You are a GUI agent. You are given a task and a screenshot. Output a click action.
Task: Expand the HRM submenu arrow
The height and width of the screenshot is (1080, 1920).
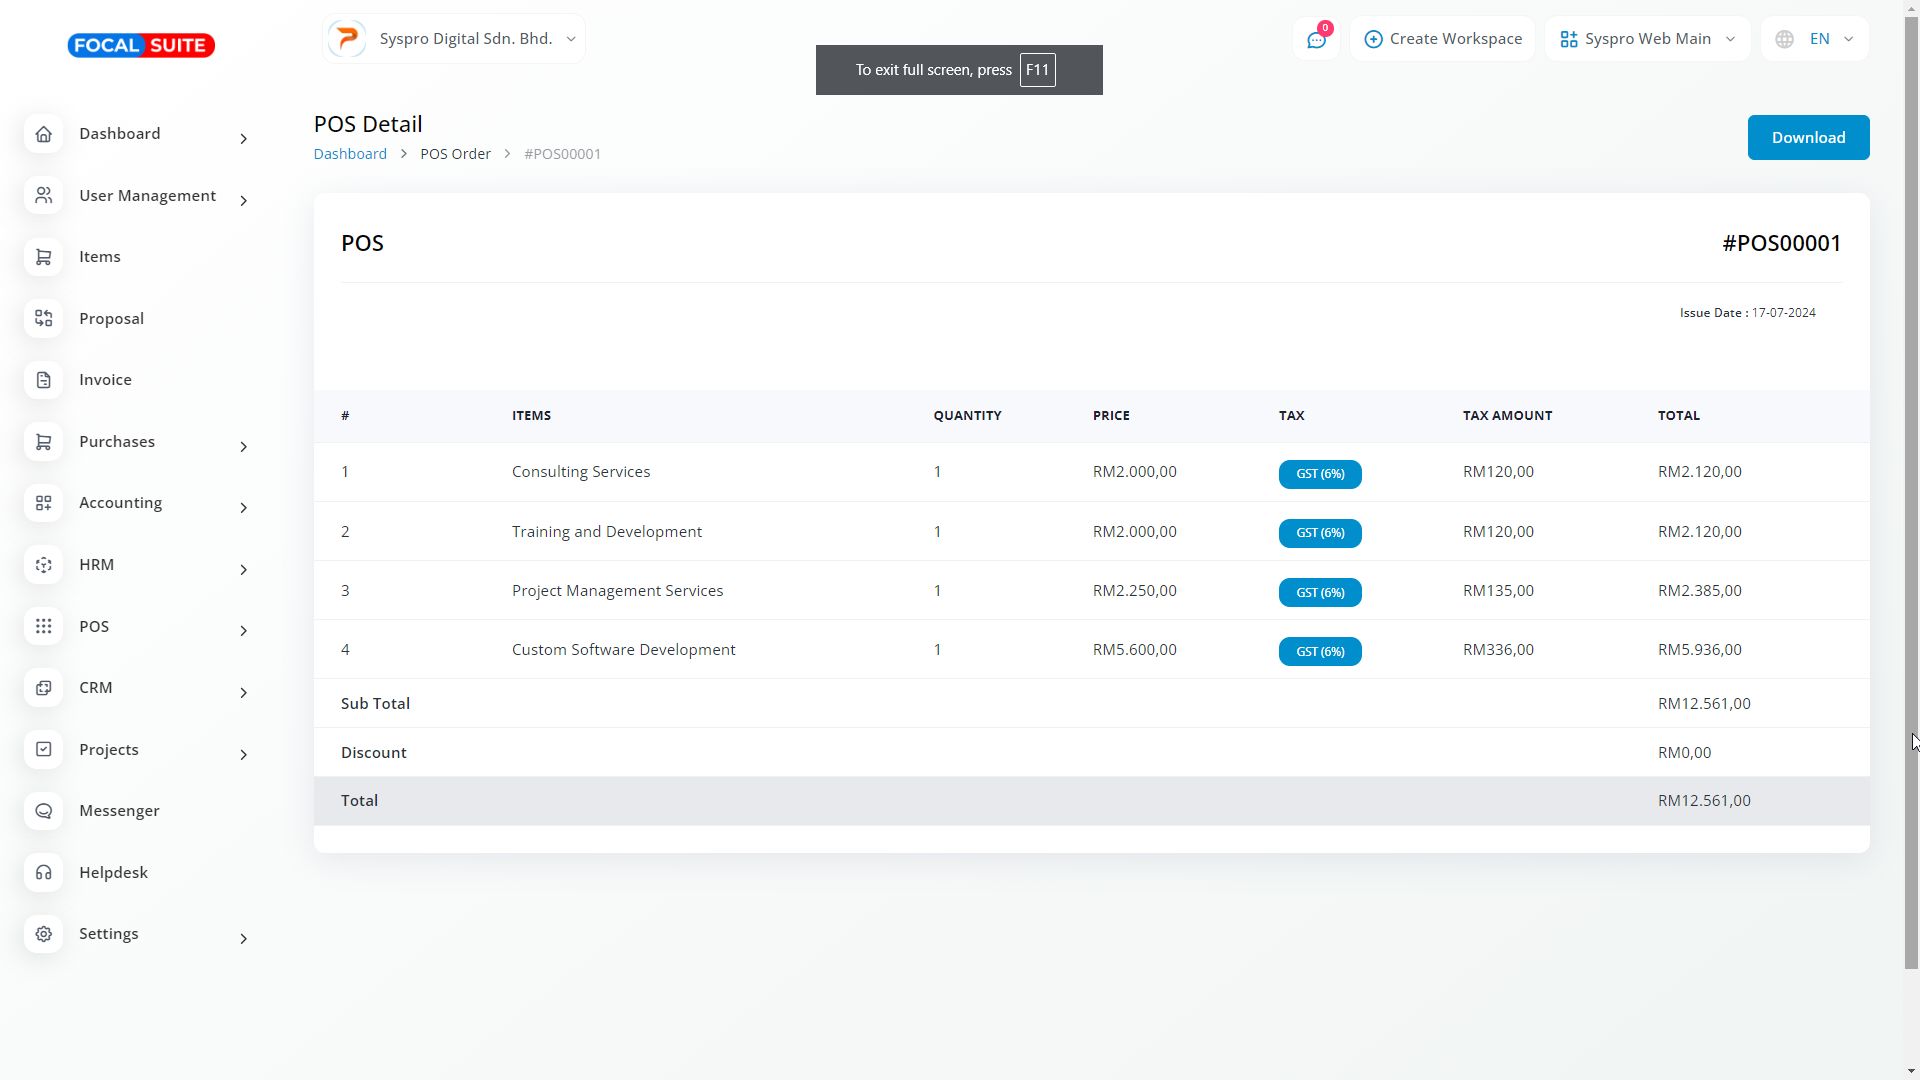click(x=243, y=570)
